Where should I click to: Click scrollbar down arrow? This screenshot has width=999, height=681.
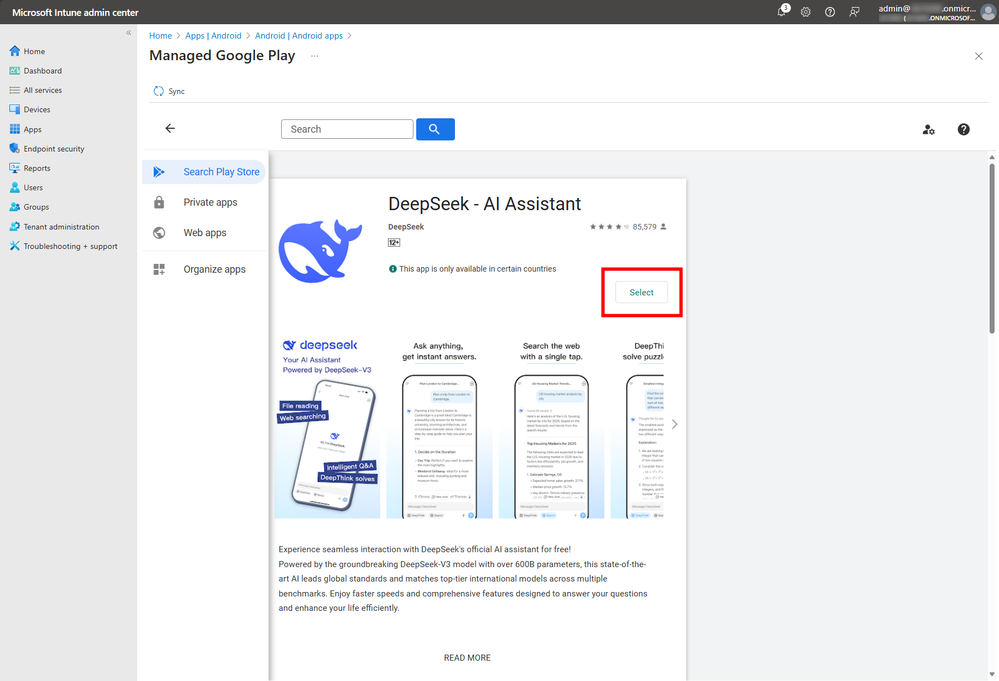click(992, 675)
